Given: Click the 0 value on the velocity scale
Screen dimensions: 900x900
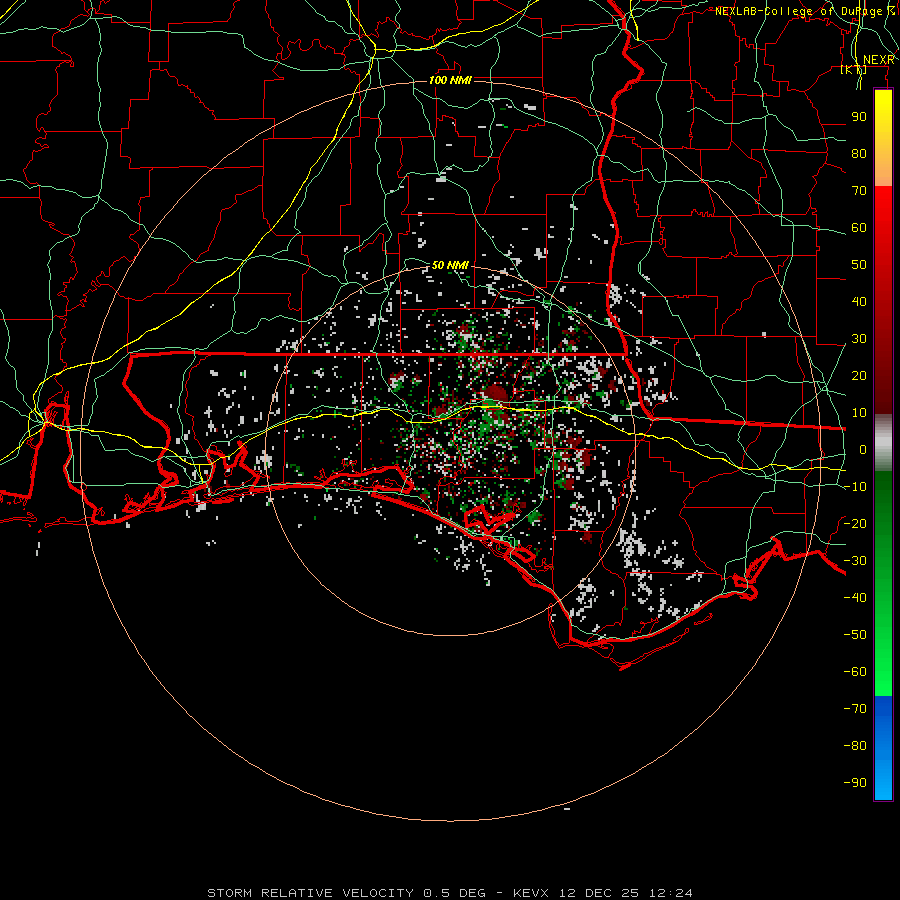Looking at the screenshot, I should [863, 449].
